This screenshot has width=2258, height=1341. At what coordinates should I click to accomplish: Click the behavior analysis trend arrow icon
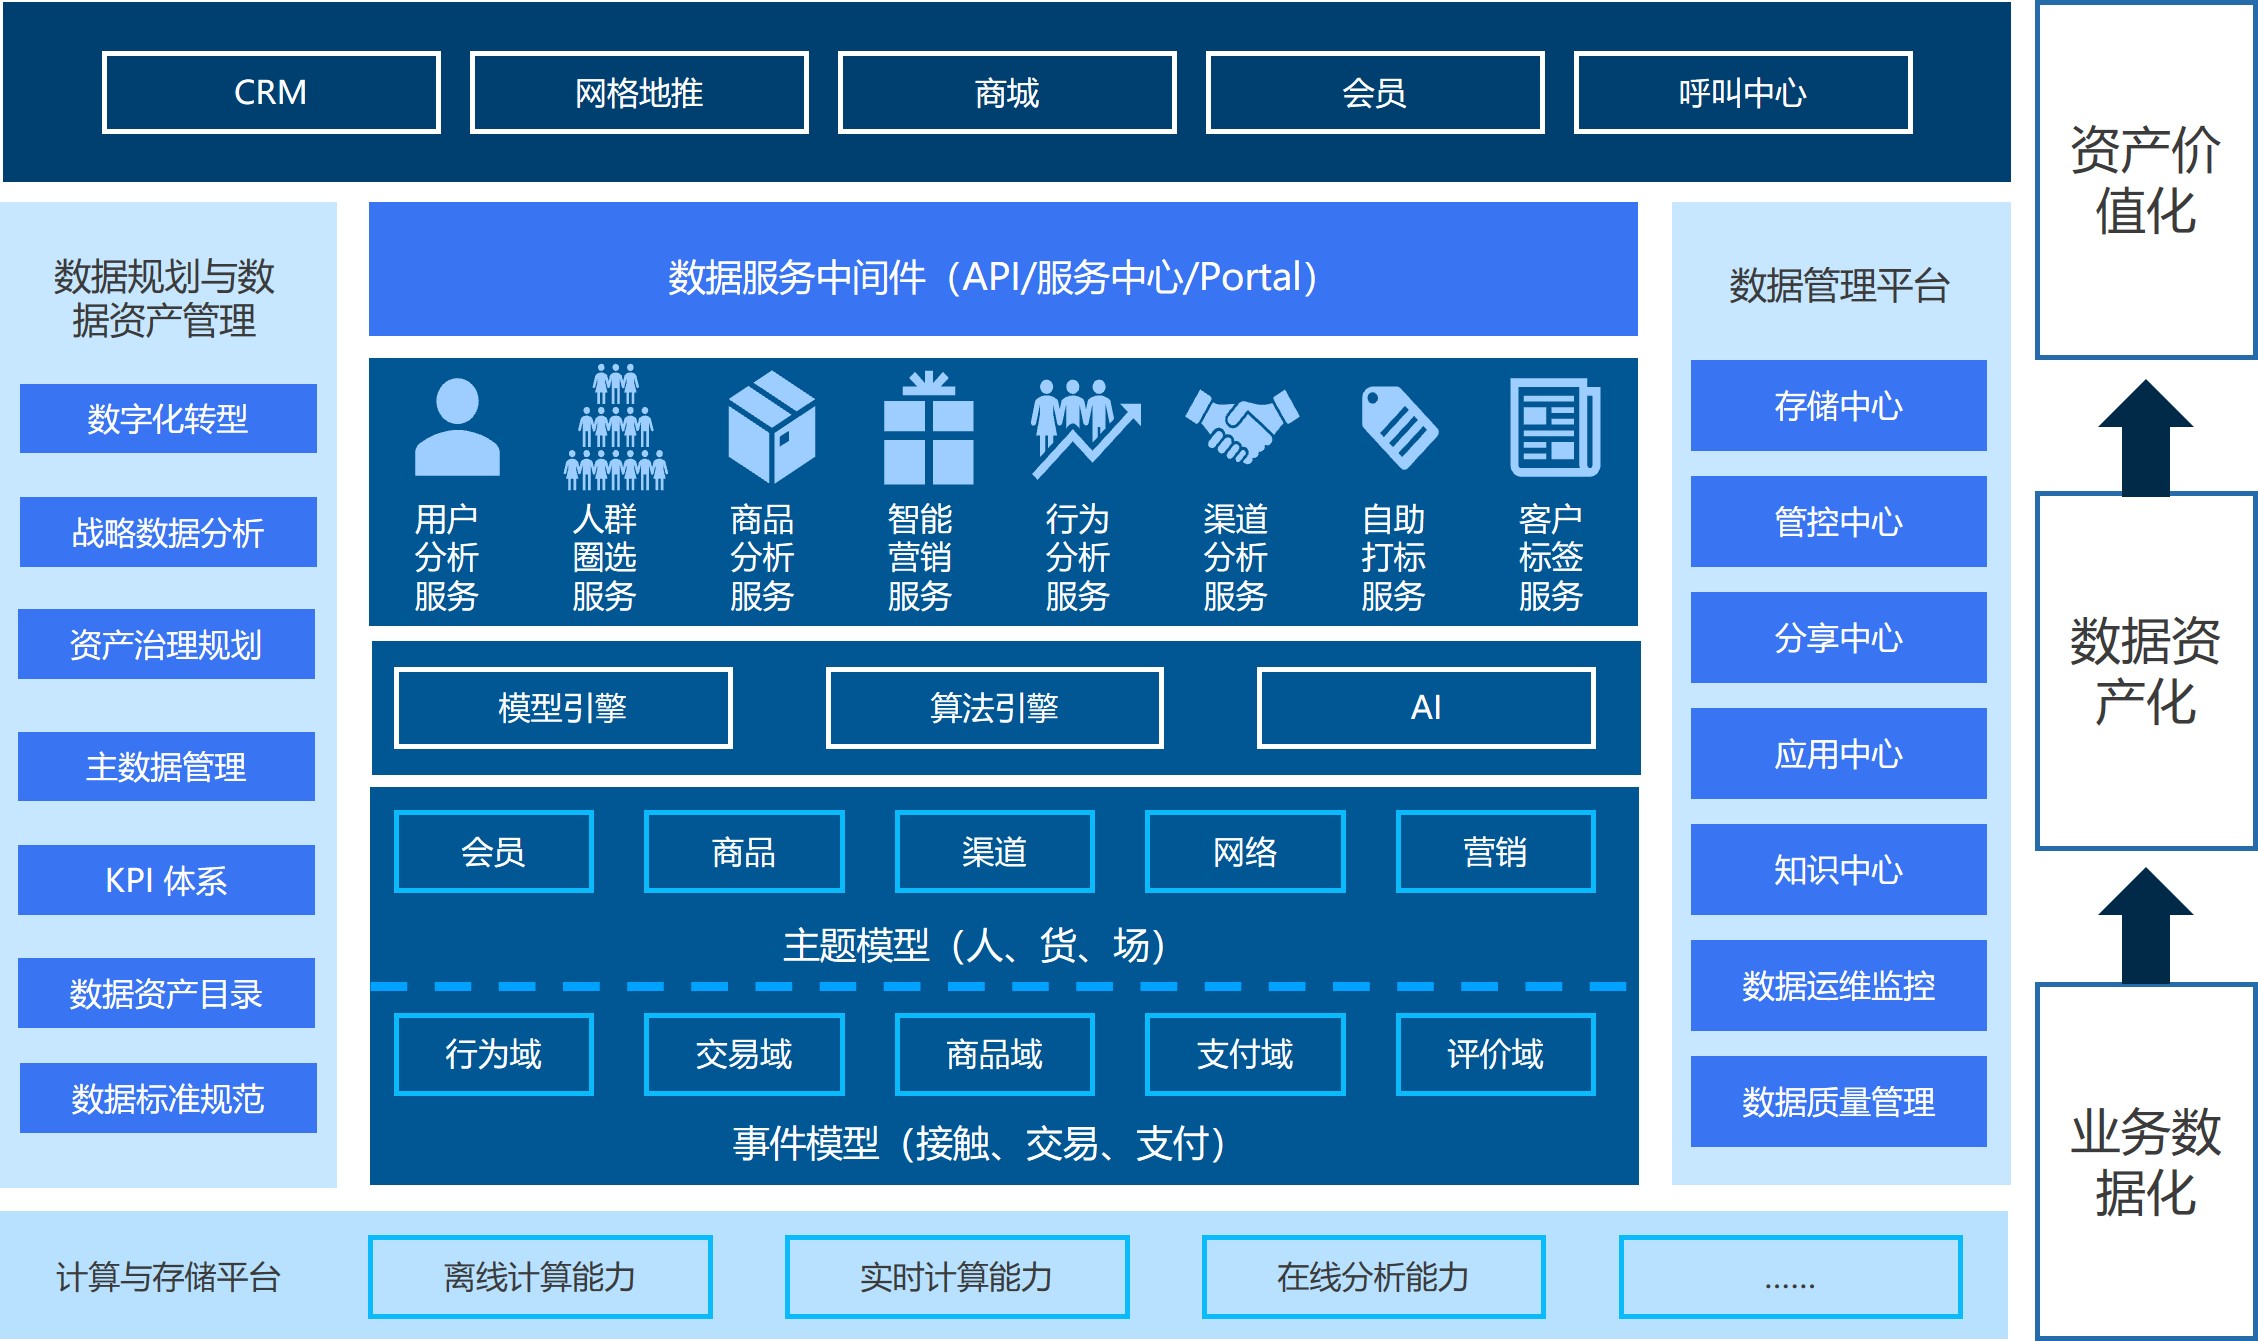1085,428
